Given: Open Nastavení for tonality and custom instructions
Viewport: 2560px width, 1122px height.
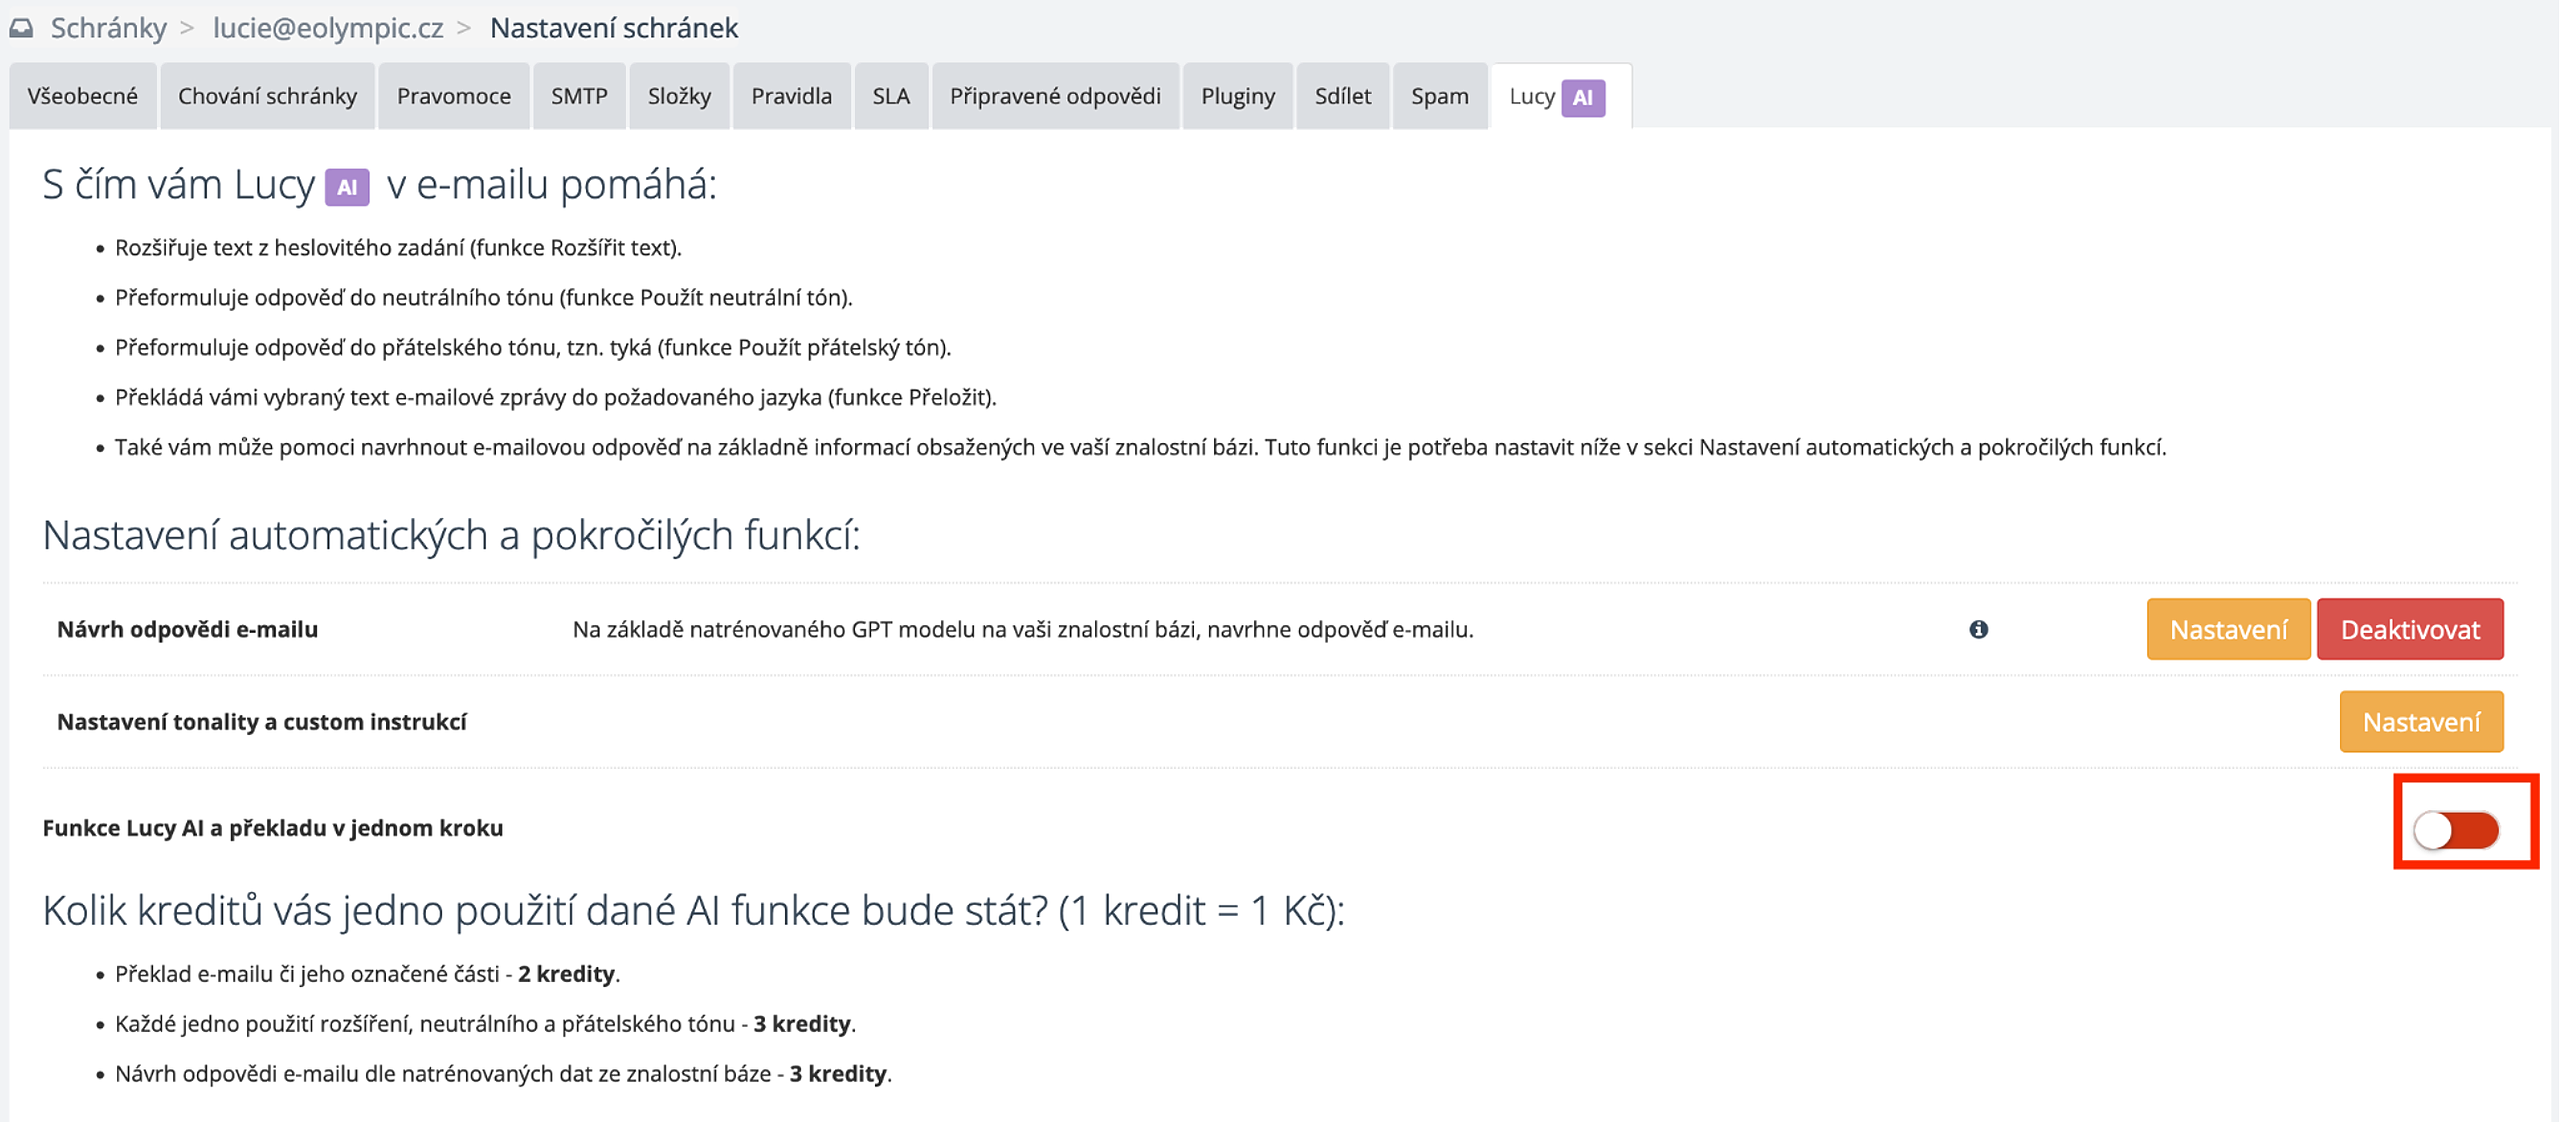Looking at the screenshot, I should (2420, 721).
